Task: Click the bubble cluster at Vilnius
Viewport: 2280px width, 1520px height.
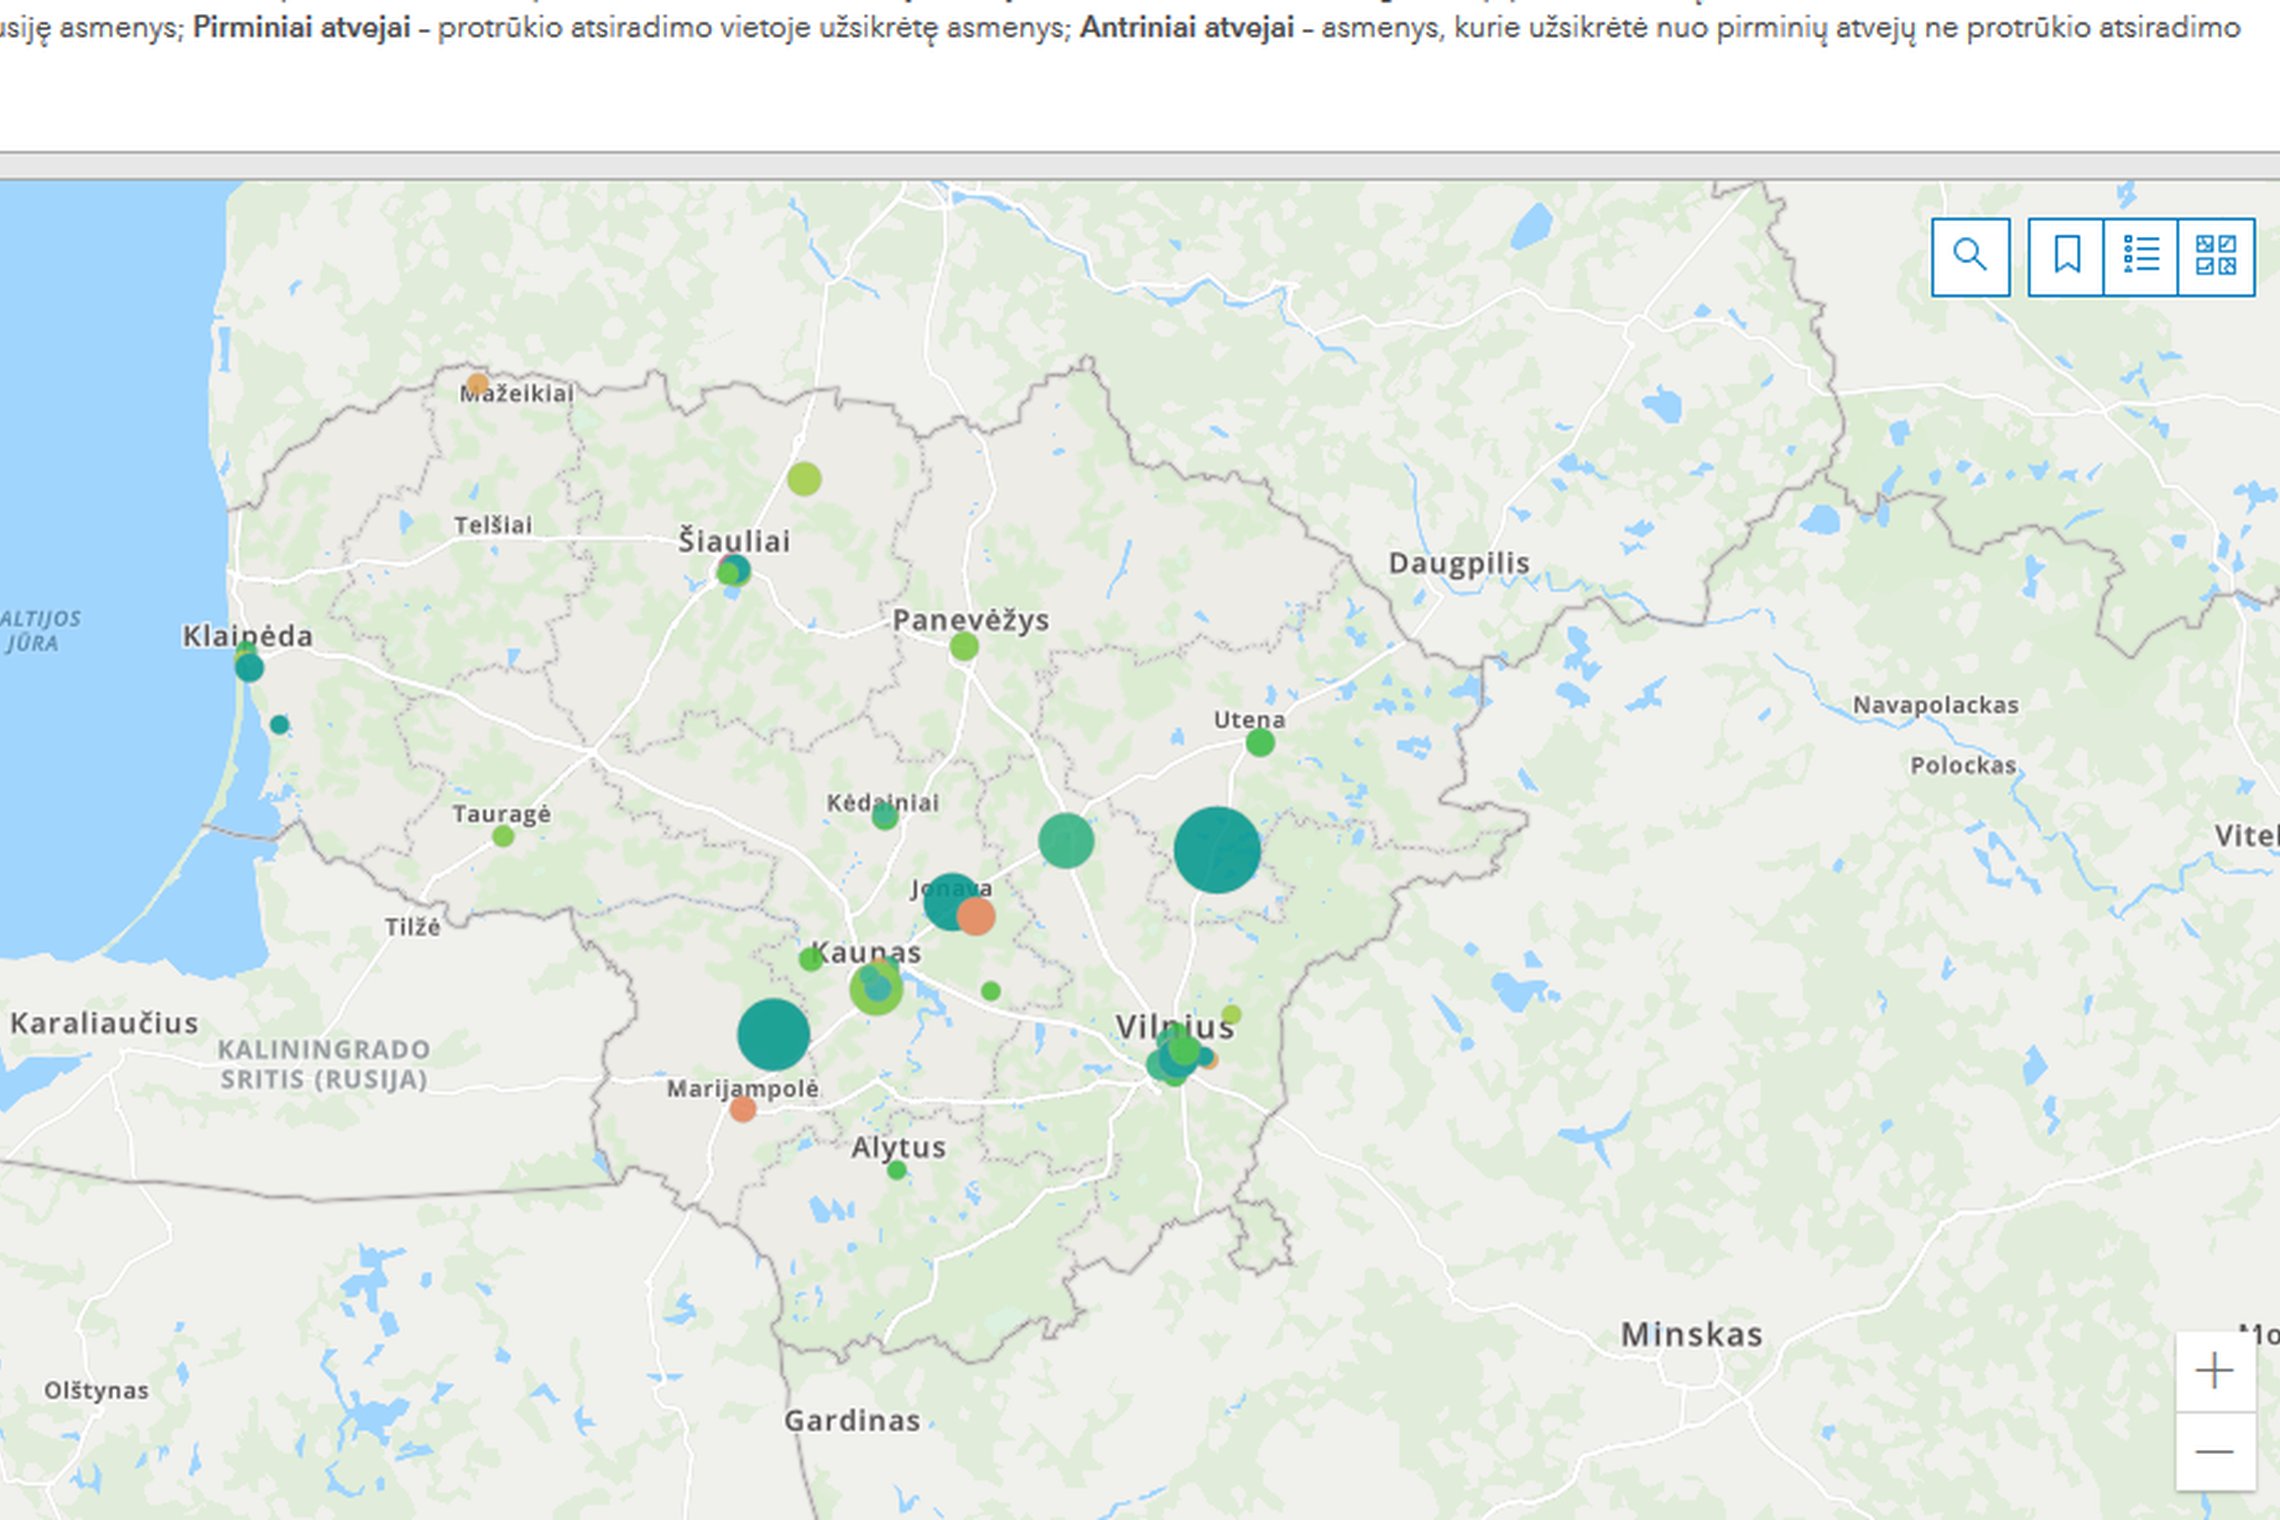Action: pos(1179,1054)
